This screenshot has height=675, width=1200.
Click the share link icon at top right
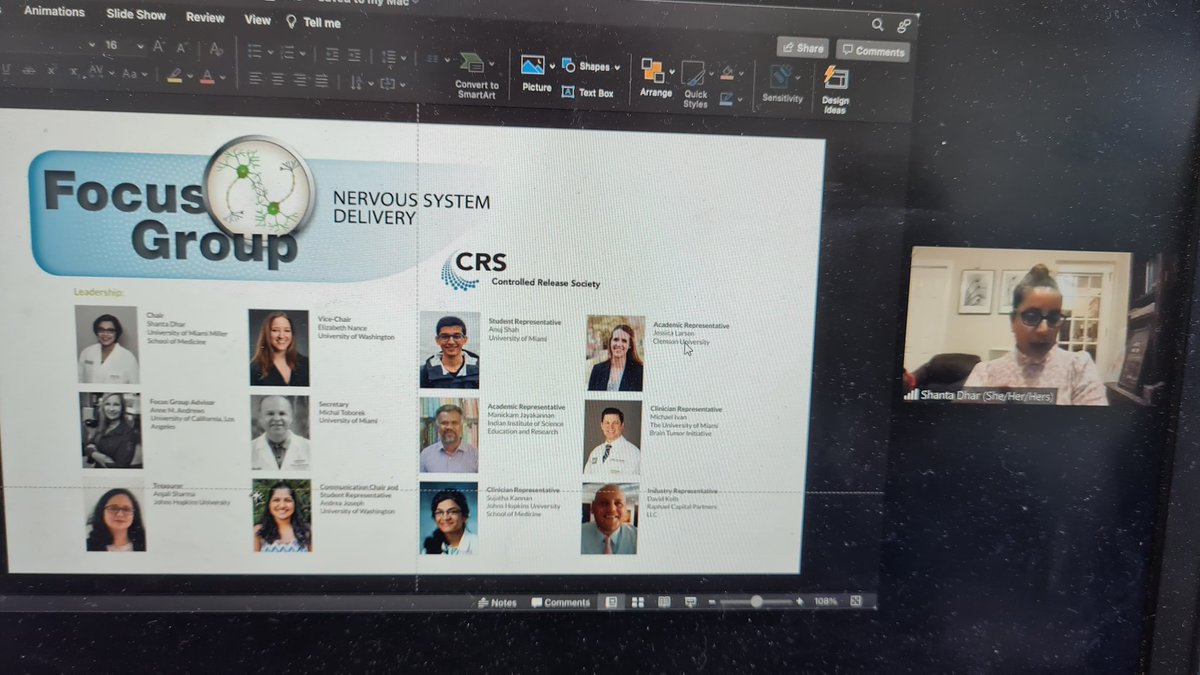[904, 26]
